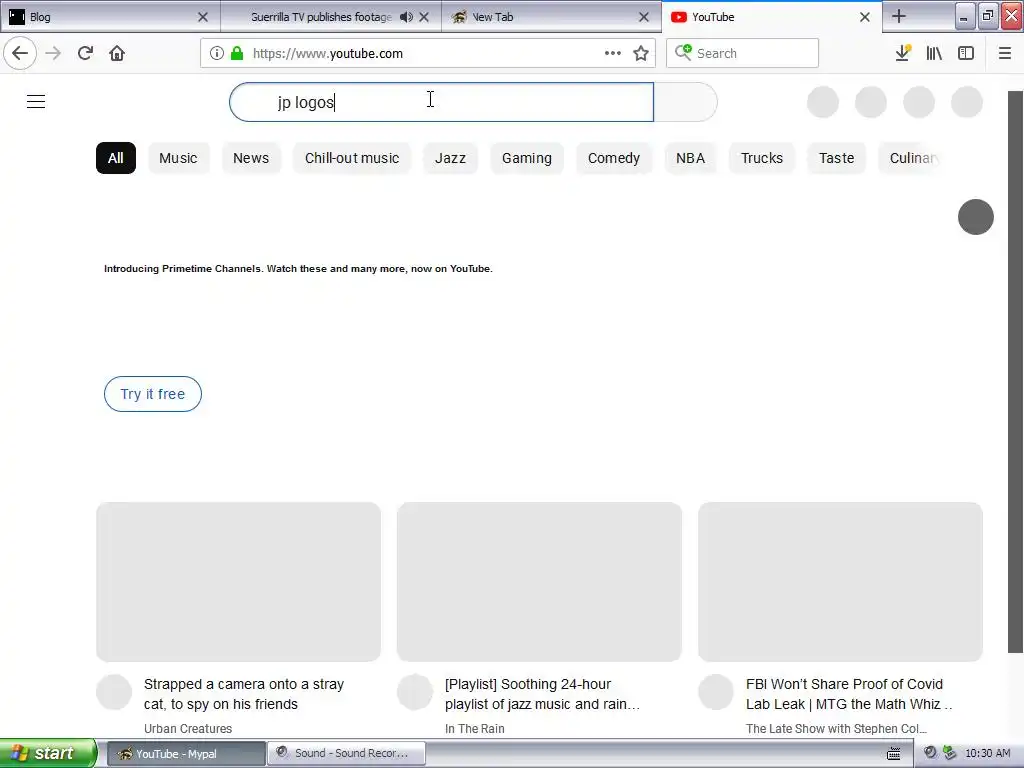Visit The Late Show with Stephen Colbert channel
Image resolution: width=1024 pixels, height=768 pixels.
point(836,729)
